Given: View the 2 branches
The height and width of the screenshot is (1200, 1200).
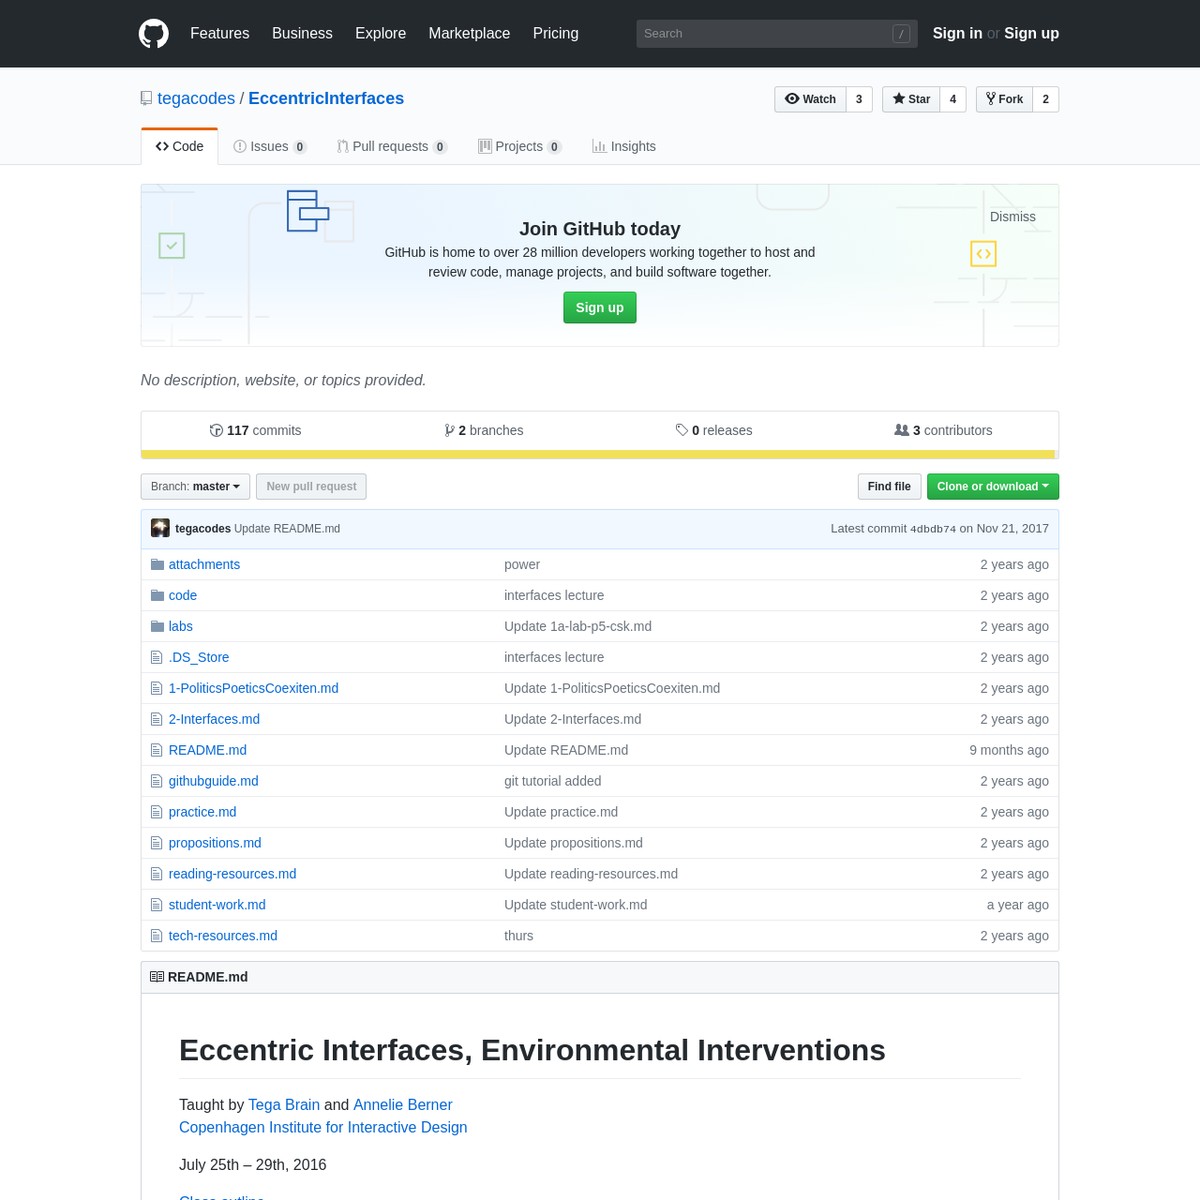Looking at the screenshot, I should (x=484, y=430).
